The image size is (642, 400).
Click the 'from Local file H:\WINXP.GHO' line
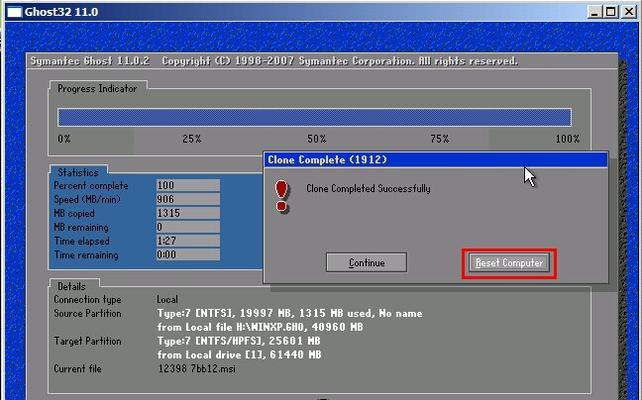260,328
